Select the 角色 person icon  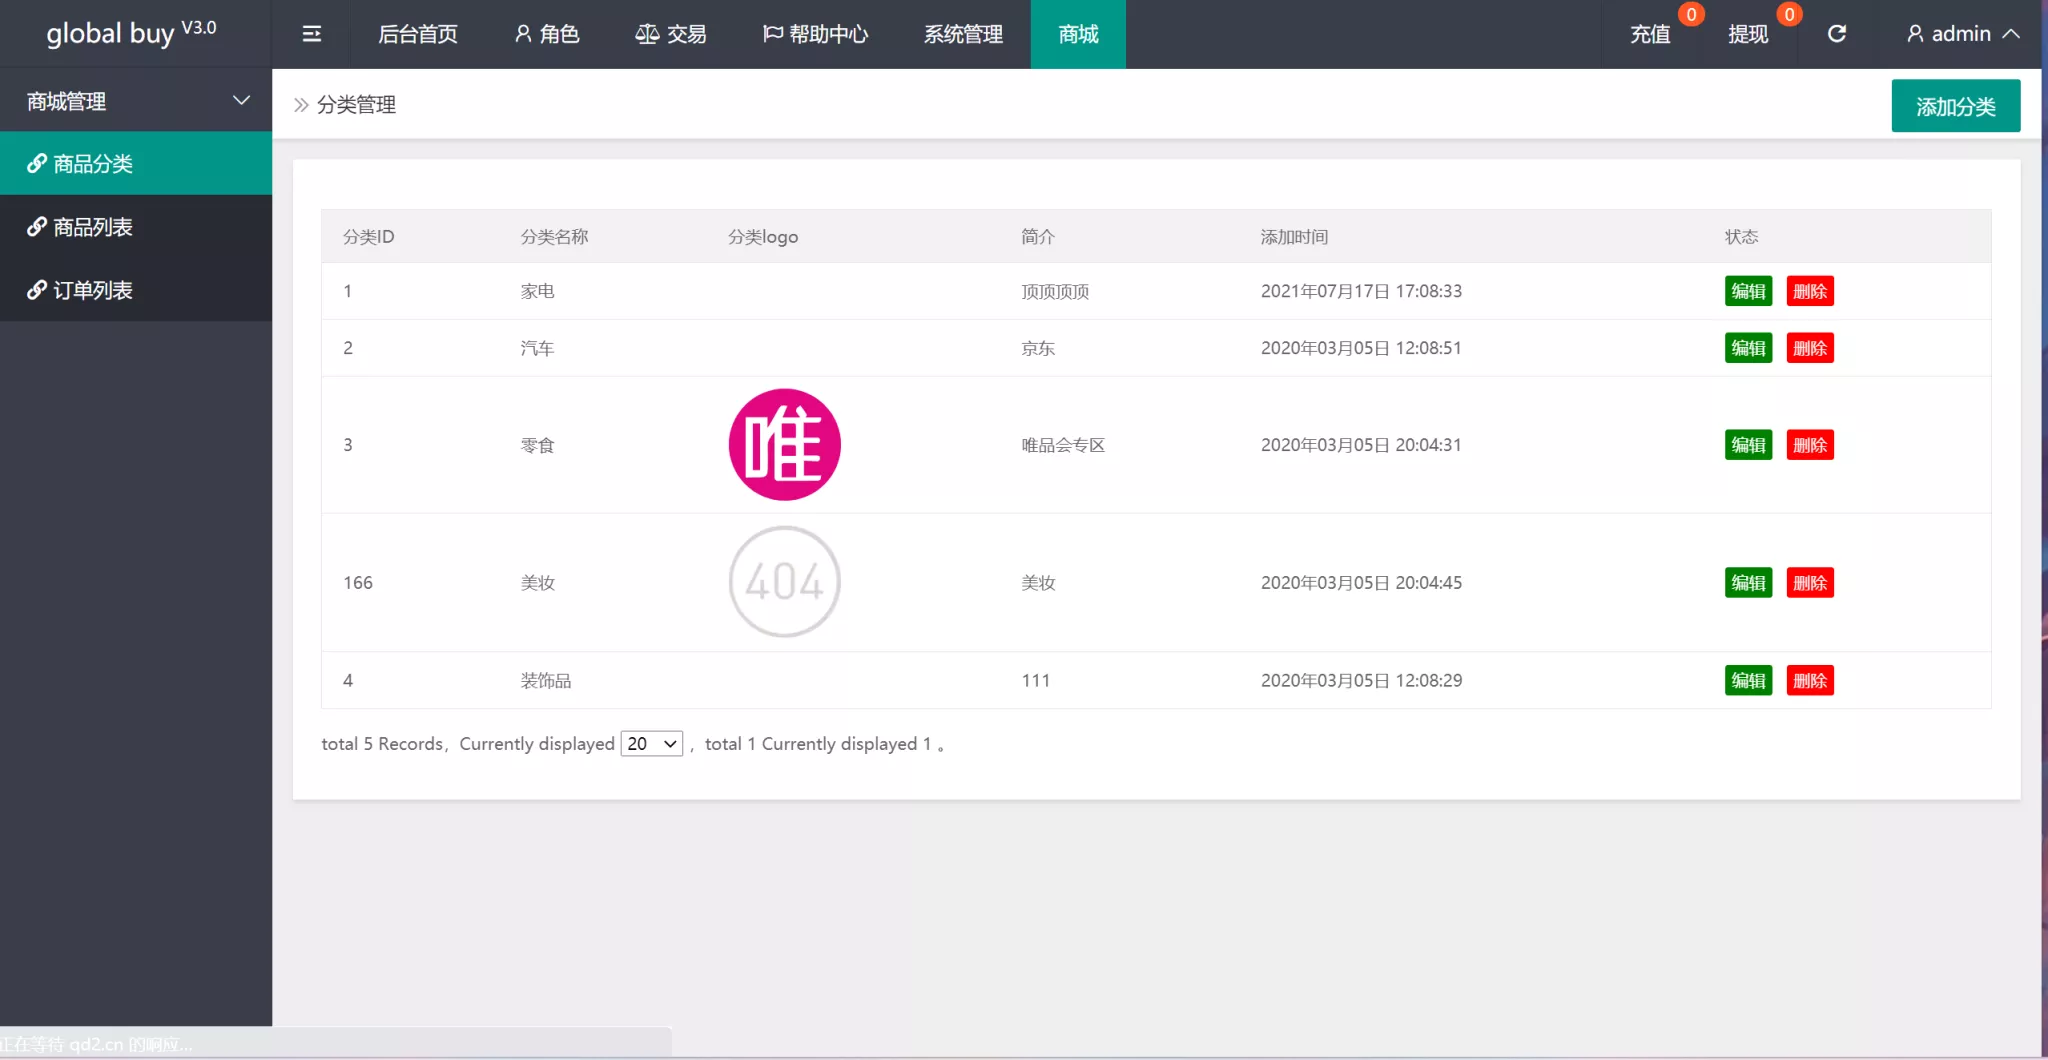[520, 33]
